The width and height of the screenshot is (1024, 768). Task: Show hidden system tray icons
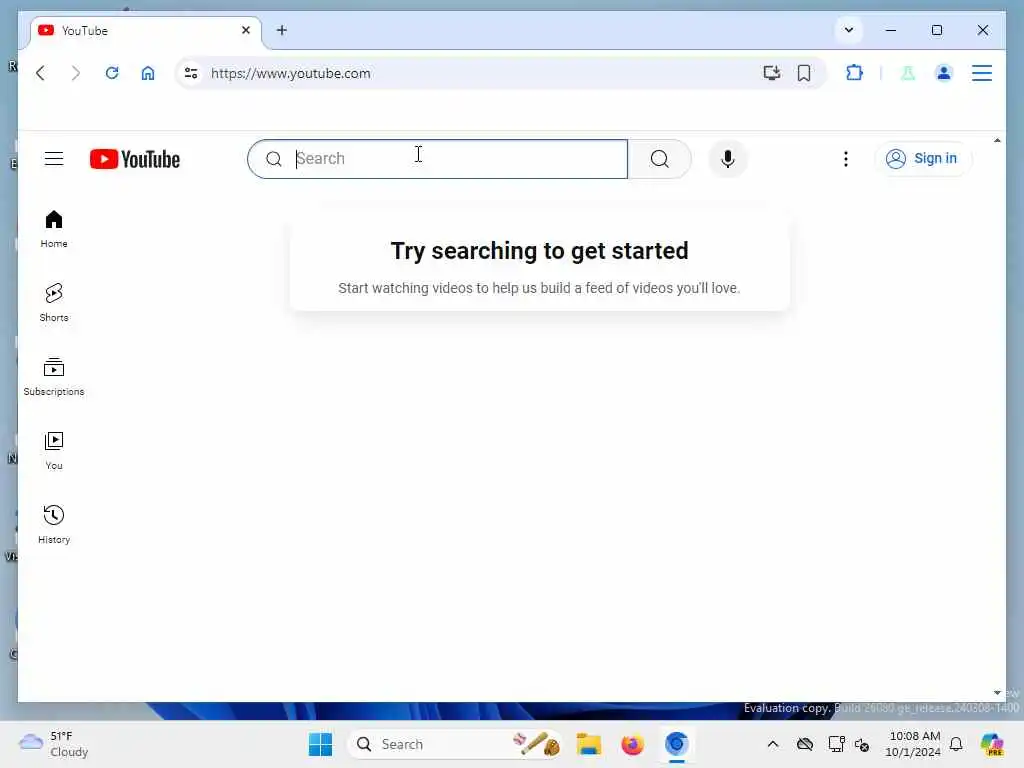point(773,744)
